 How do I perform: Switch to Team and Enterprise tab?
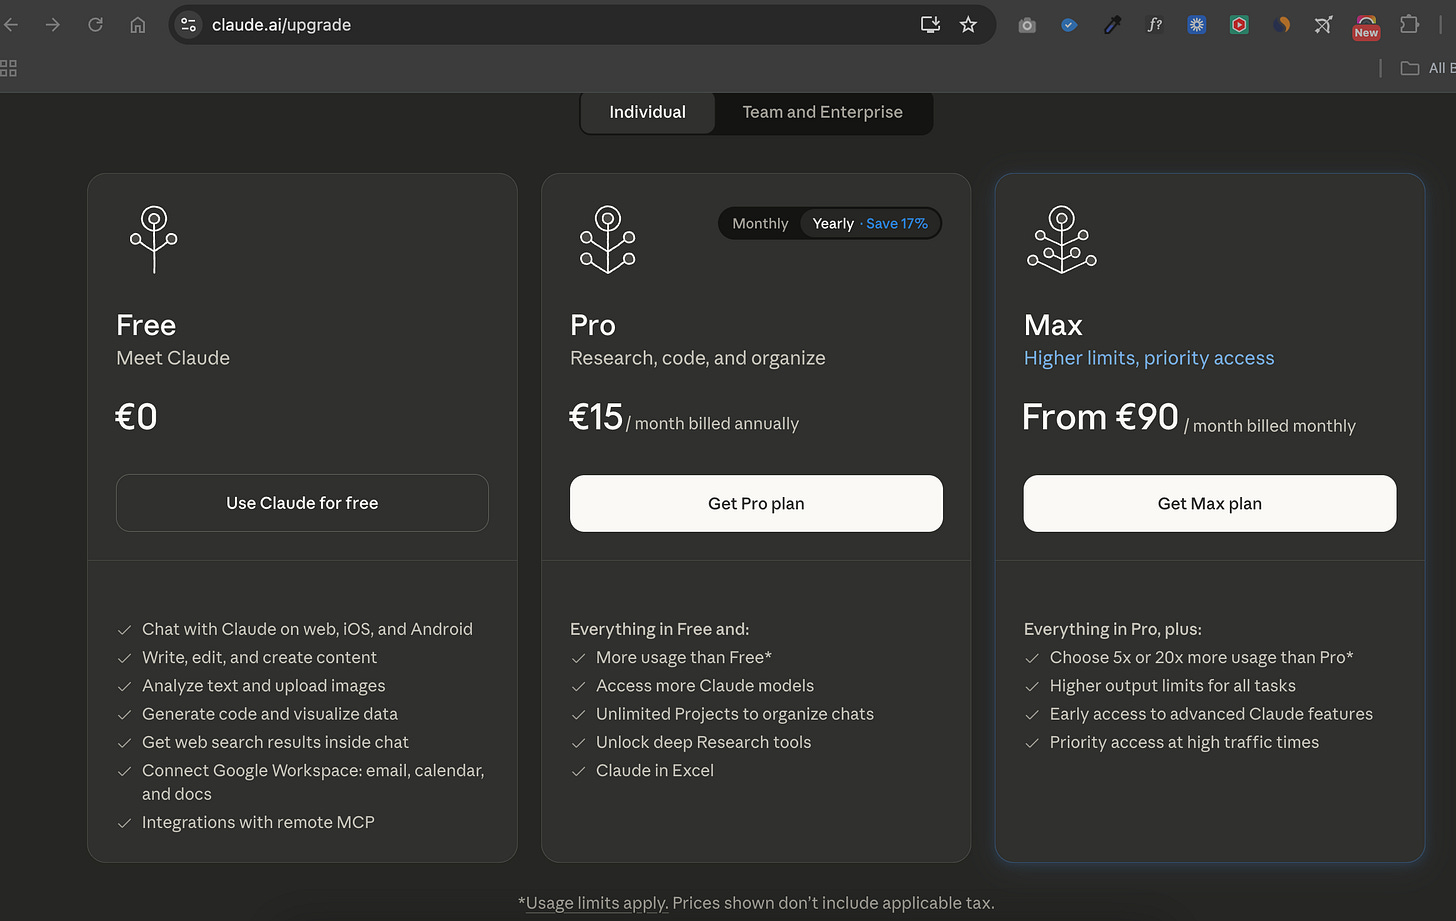[x=823, y=112]
